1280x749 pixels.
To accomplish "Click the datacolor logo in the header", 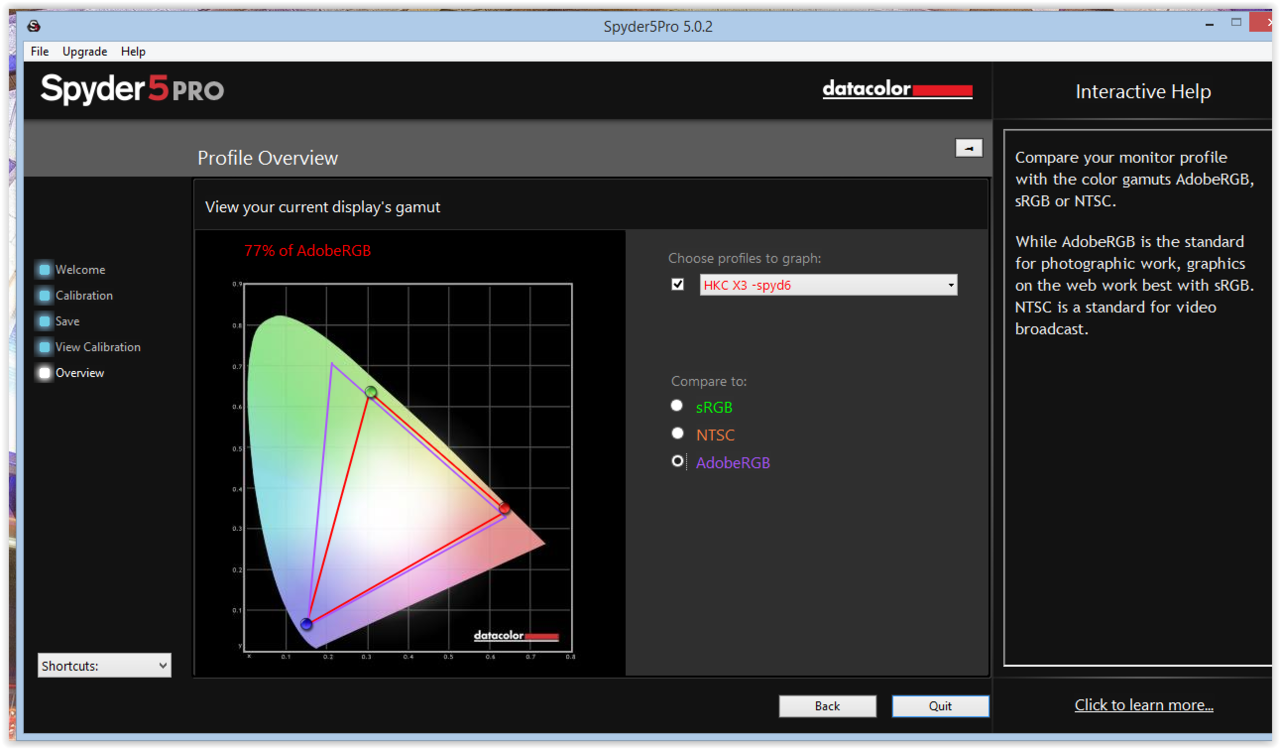I will [897, 90].
